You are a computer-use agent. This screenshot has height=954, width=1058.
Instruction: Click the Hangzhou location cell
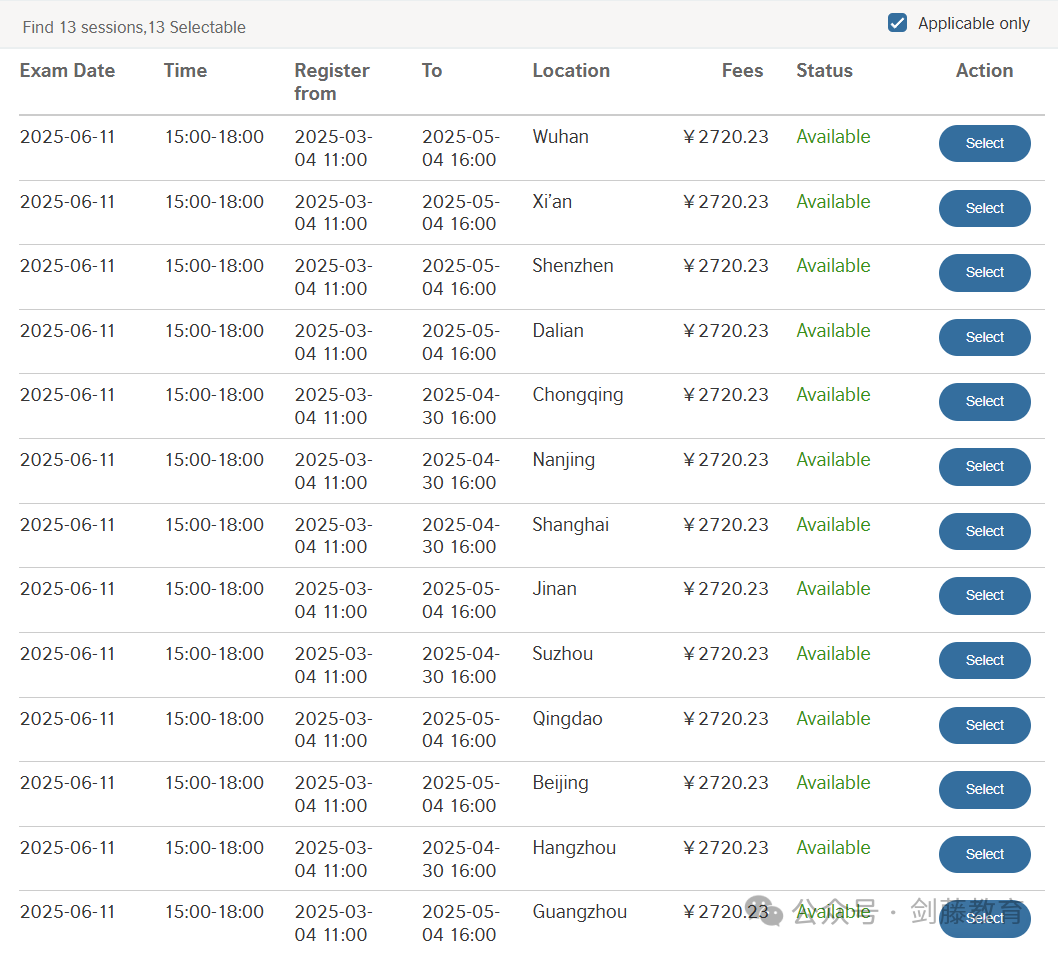coord(574,848)
